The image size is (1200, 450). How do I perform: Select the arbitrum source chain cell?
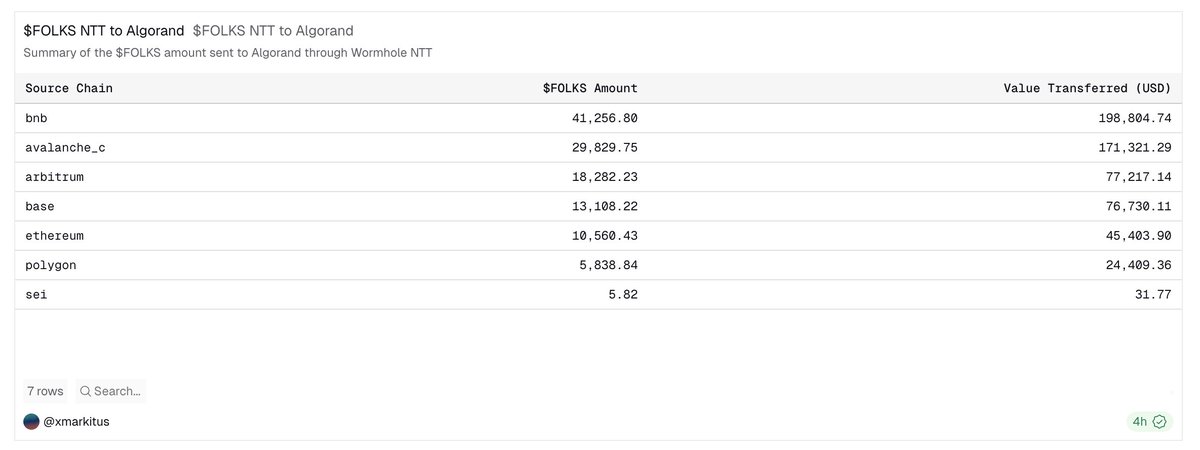[57, 177]
